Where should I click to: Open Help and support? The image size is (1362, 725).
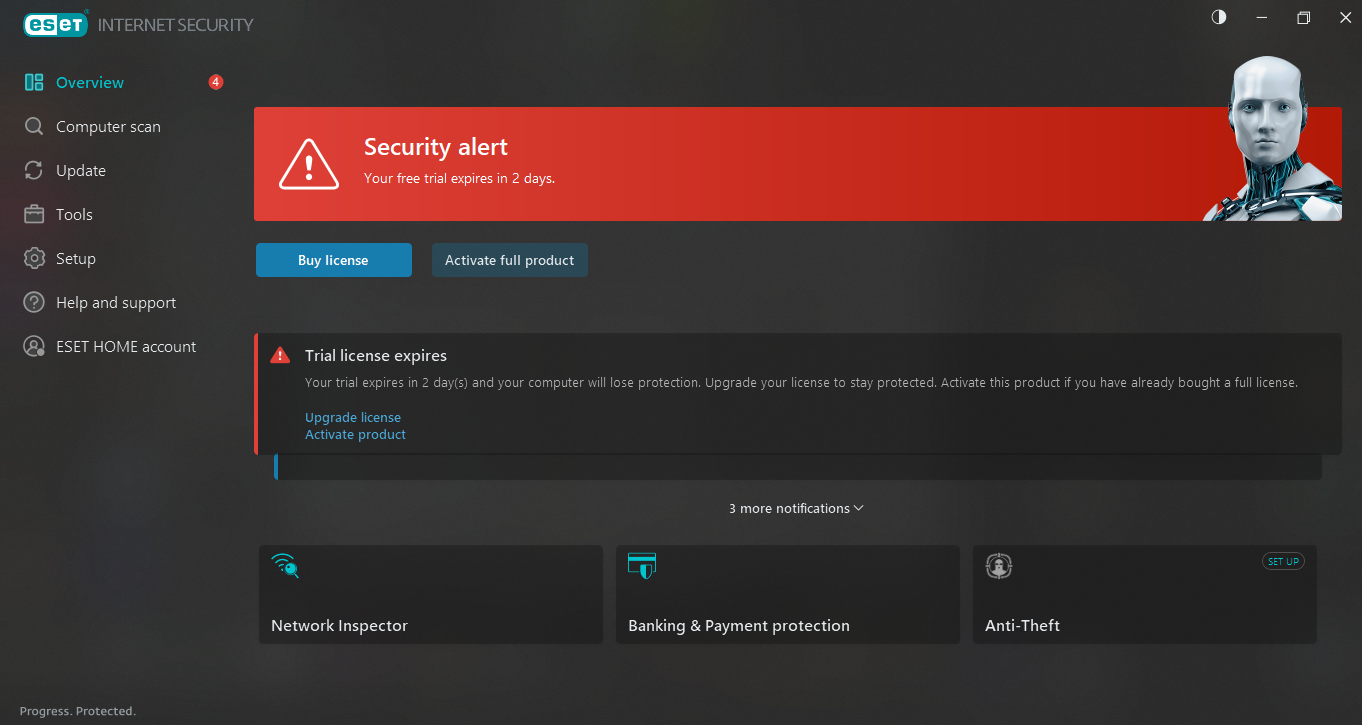[116, 303]
